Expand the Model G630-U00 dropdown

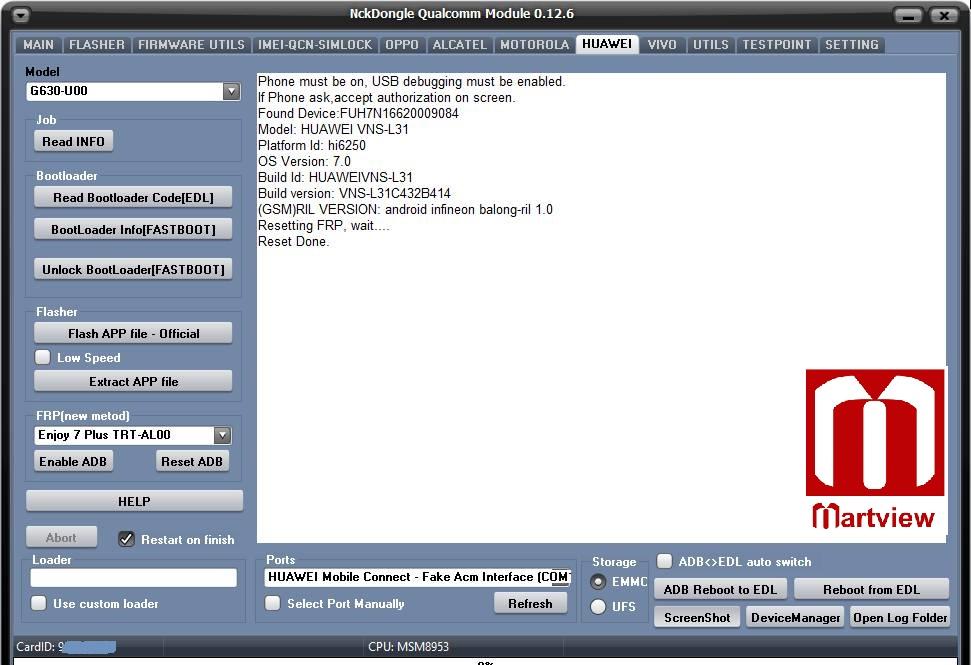point(231,91)
